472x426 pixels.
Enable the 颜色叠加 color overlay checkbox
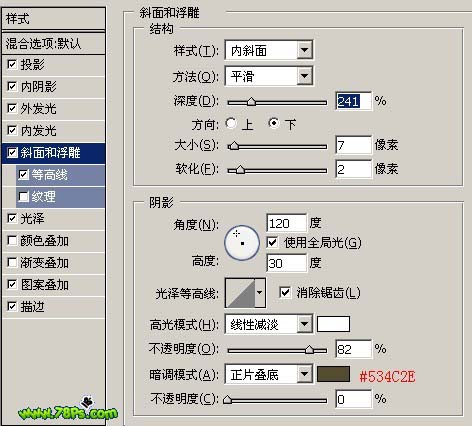coord(12,241)
